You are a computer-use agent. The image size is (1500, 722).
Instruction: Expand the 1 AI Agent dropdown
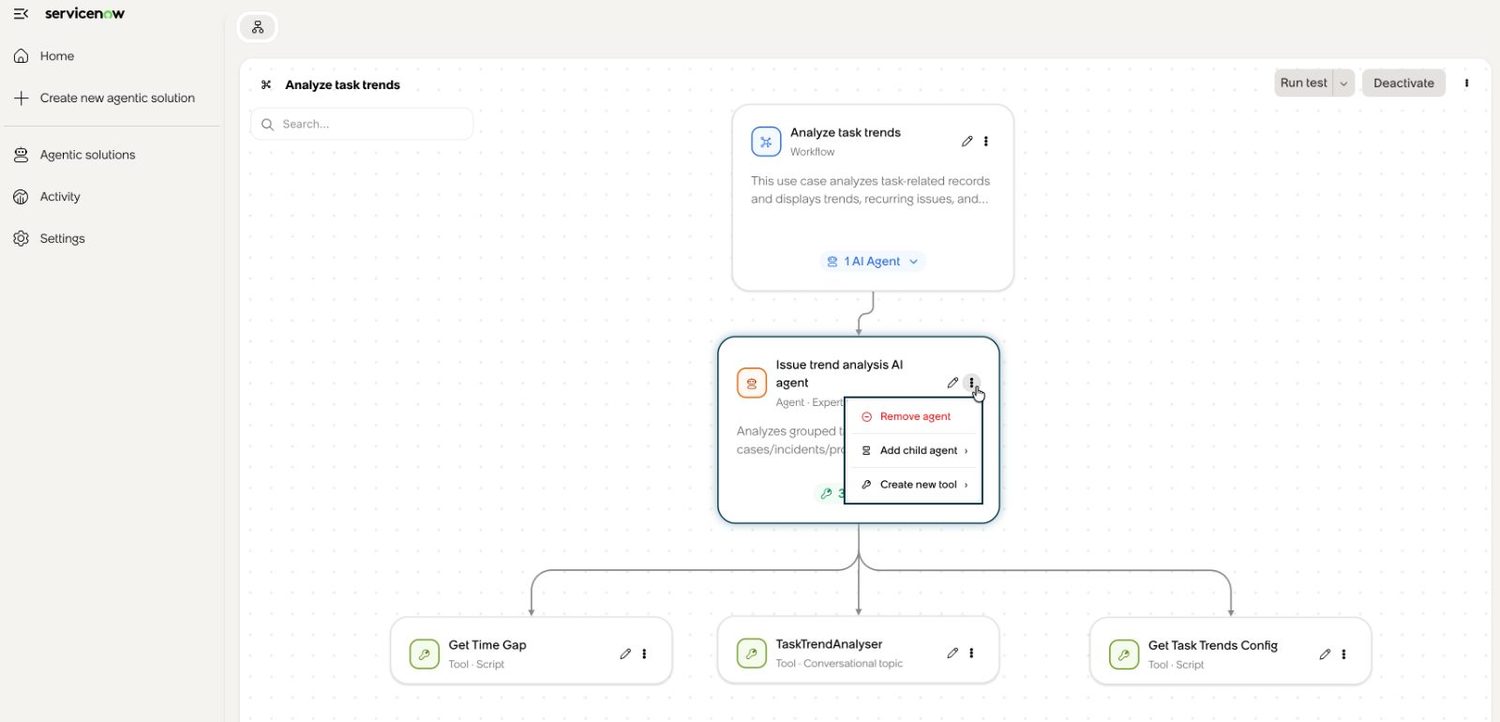click(x=873, y=262)
